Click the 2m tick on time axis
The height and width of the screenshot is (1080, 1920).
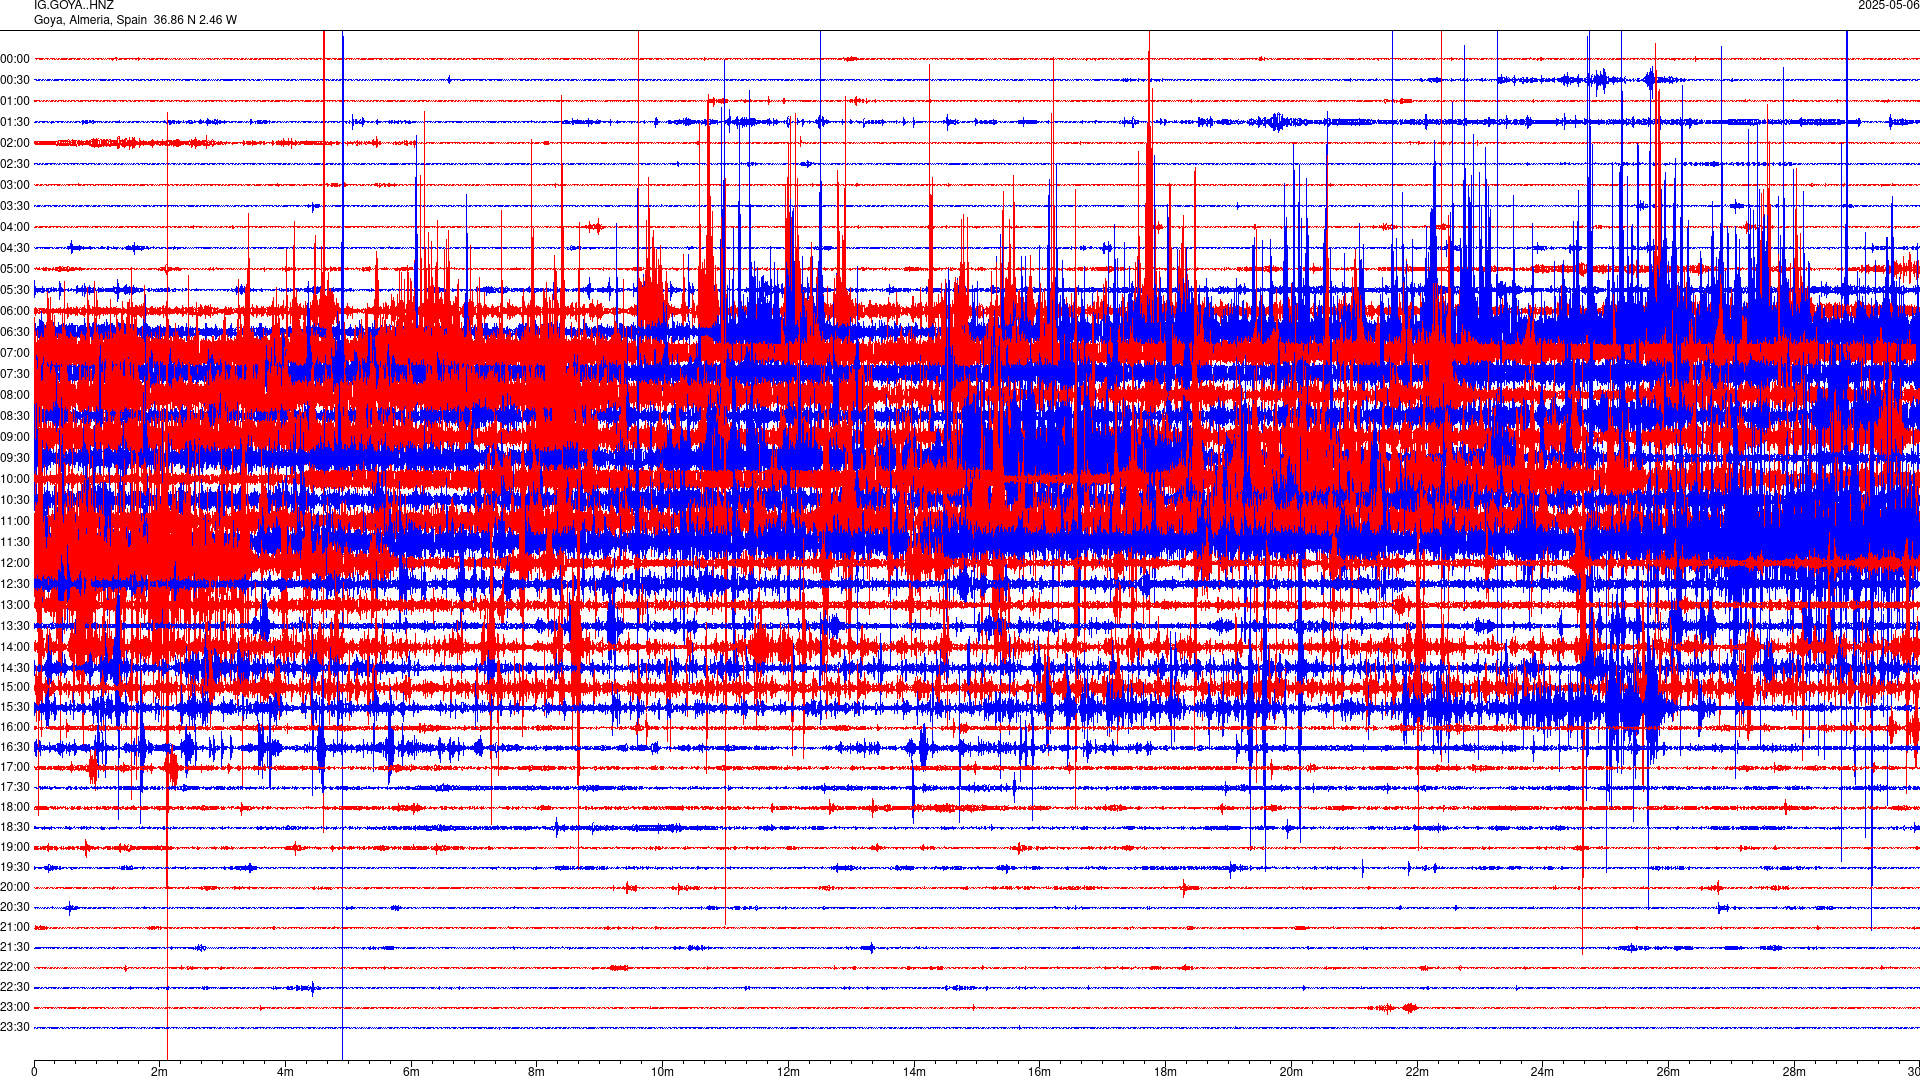[x=160, y=1072]
